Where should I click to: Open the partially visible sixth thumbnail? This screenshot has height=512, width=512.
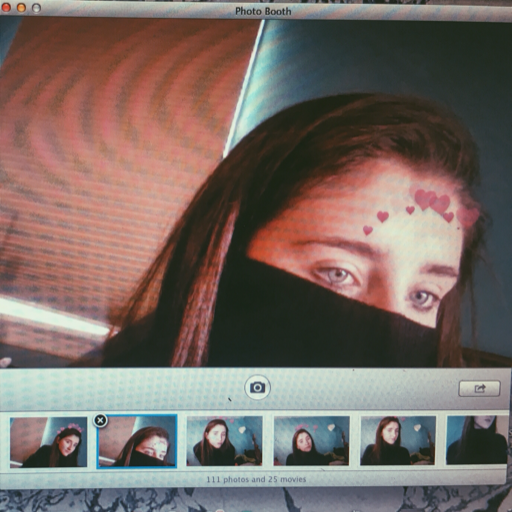(x=477, y=440)
